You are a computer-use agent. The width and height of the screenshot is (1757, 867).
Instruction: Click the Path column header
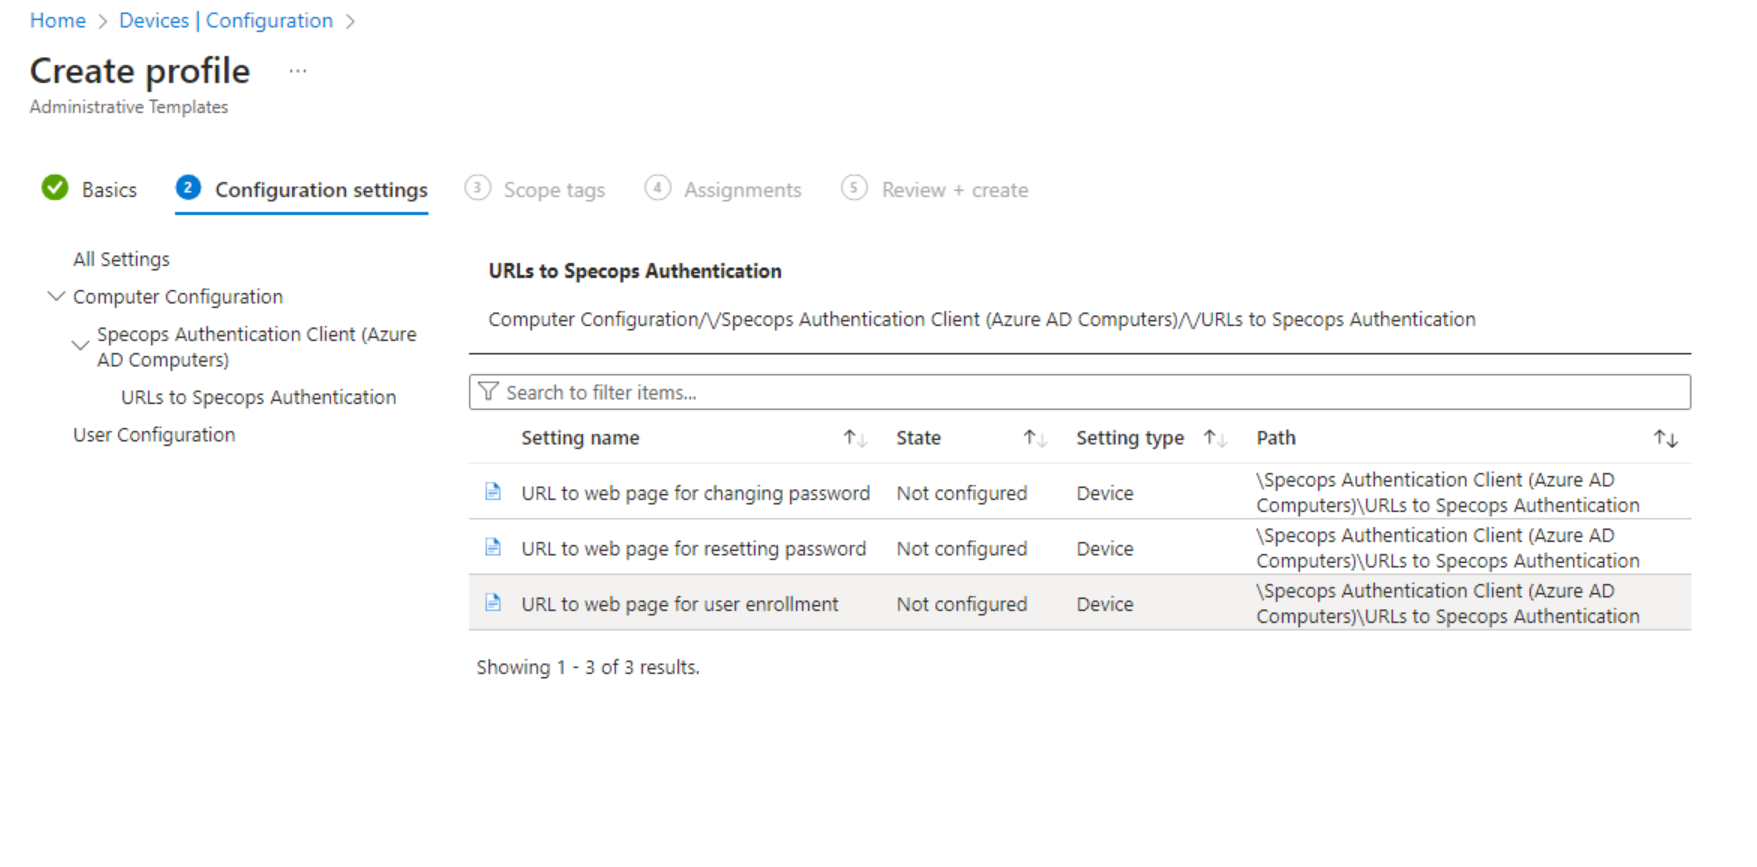tap(1276, 438)
